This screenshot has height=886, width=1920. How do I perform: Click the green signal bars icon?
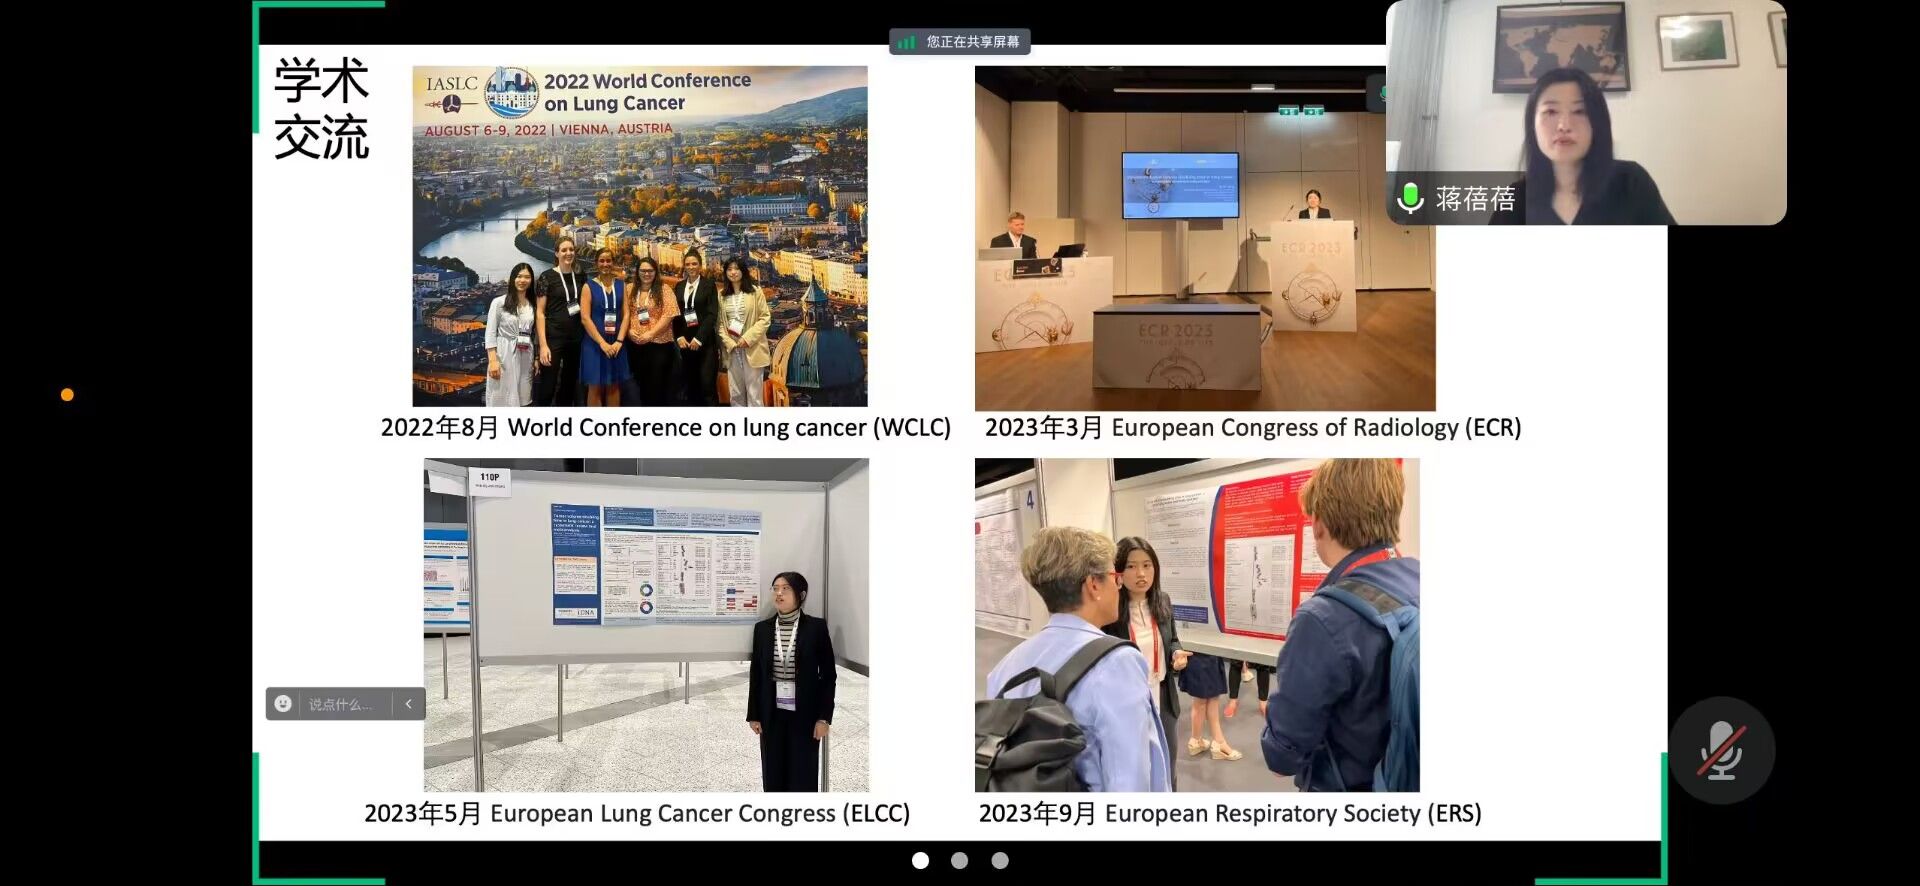(x=906, y=42)
